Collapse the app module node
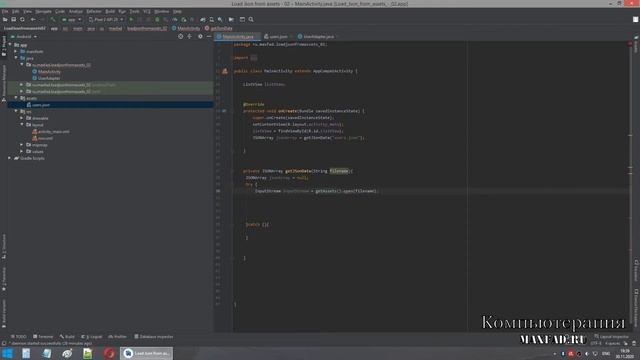This screenshot has width=640, height=360. 10,45
